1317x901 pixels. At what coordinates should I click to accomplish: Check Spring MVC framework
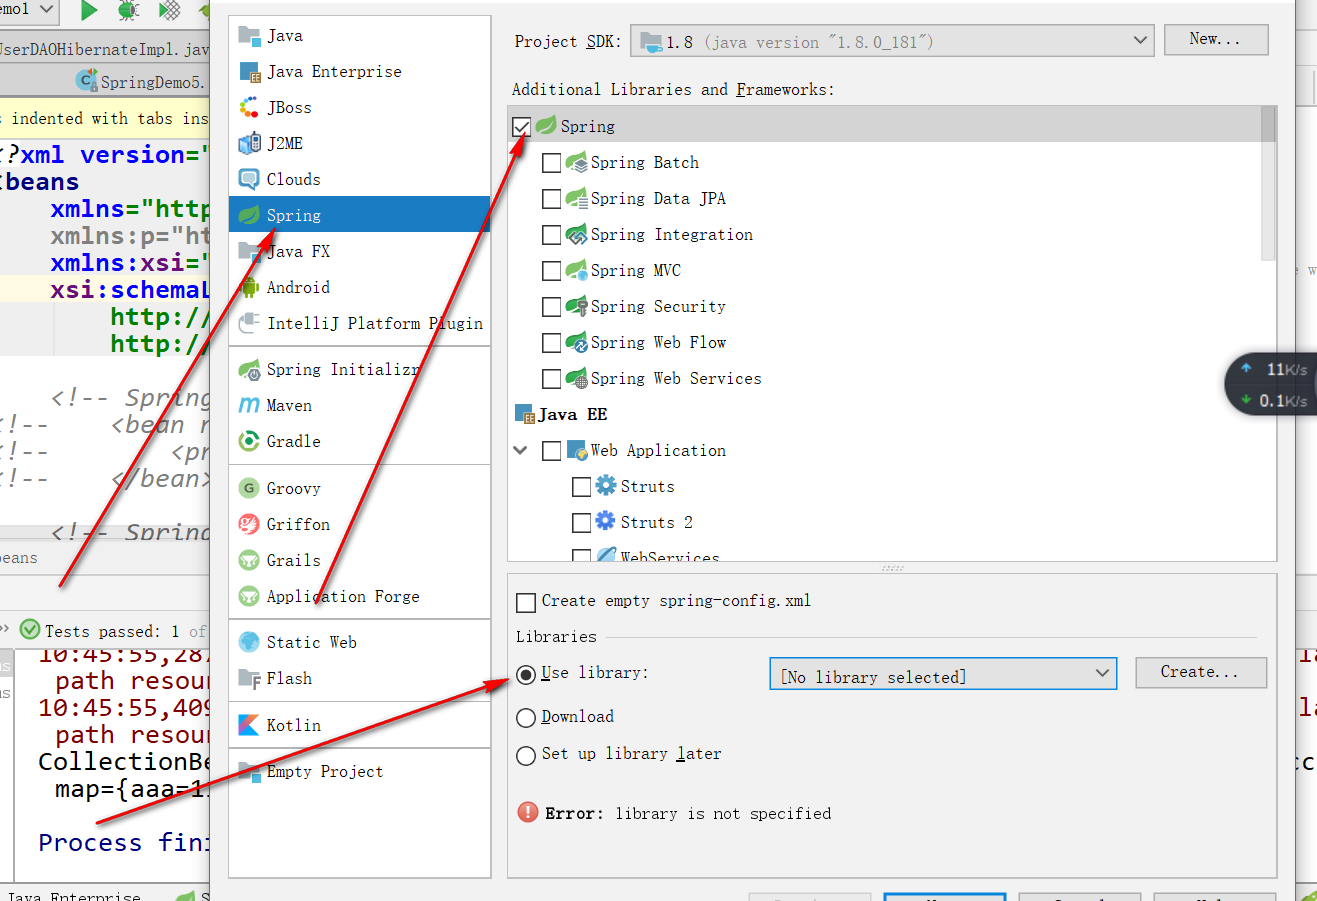551,271
